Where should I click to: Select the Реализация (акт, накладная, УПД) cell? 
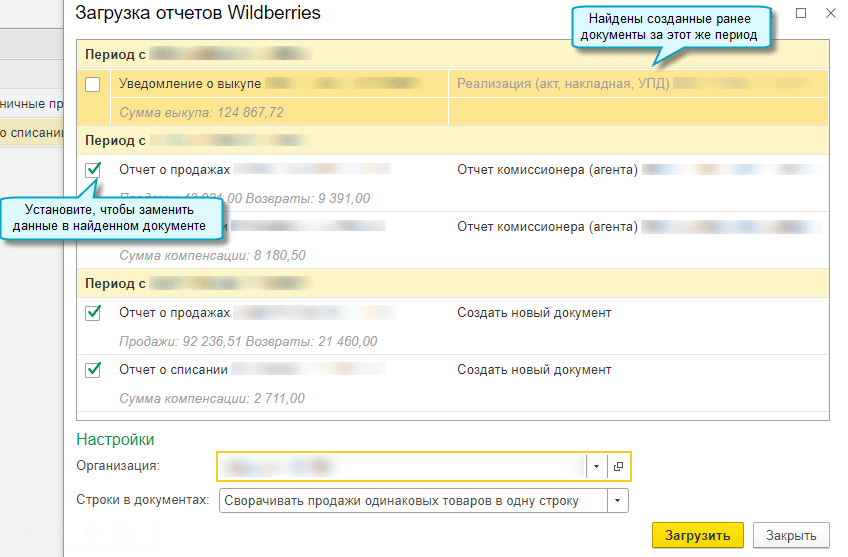coord(638,84)
